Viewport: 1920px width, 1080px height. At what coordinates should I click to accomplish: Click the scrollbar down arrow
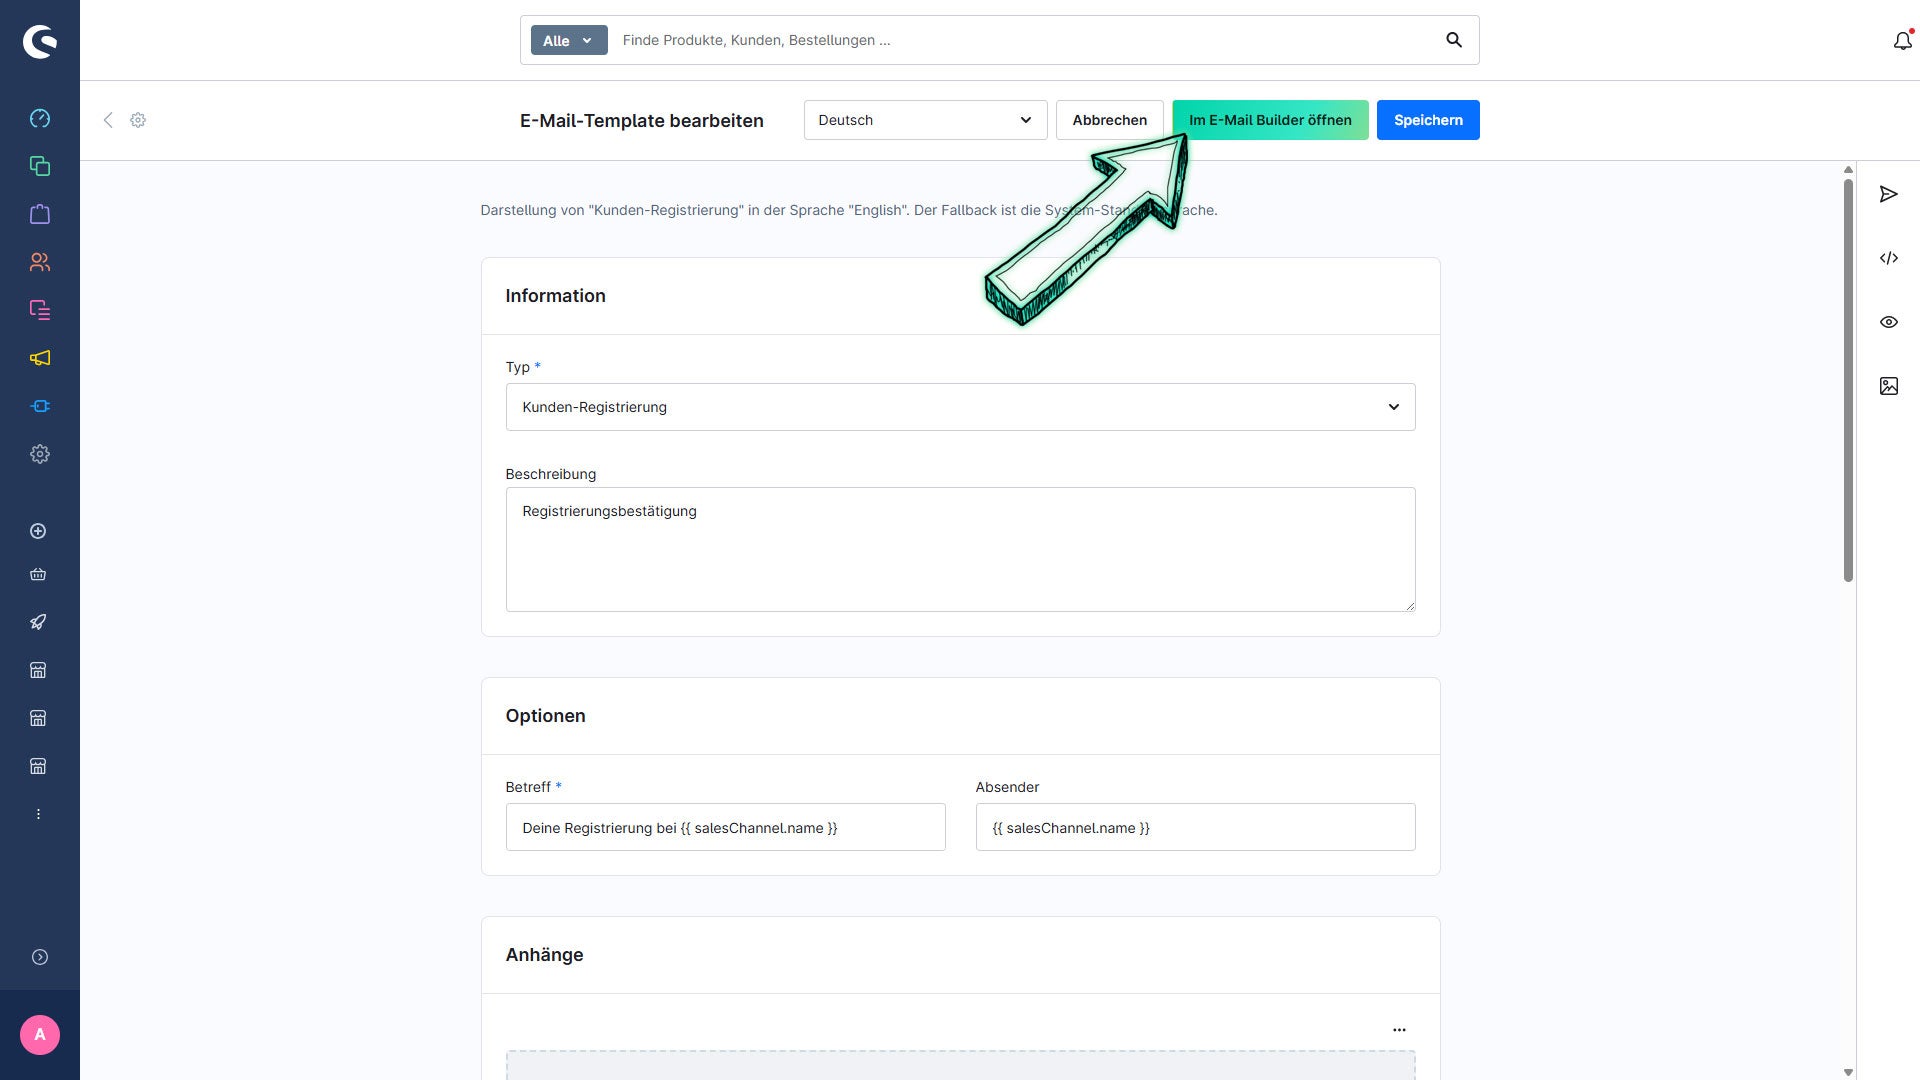point(1848,1072)
